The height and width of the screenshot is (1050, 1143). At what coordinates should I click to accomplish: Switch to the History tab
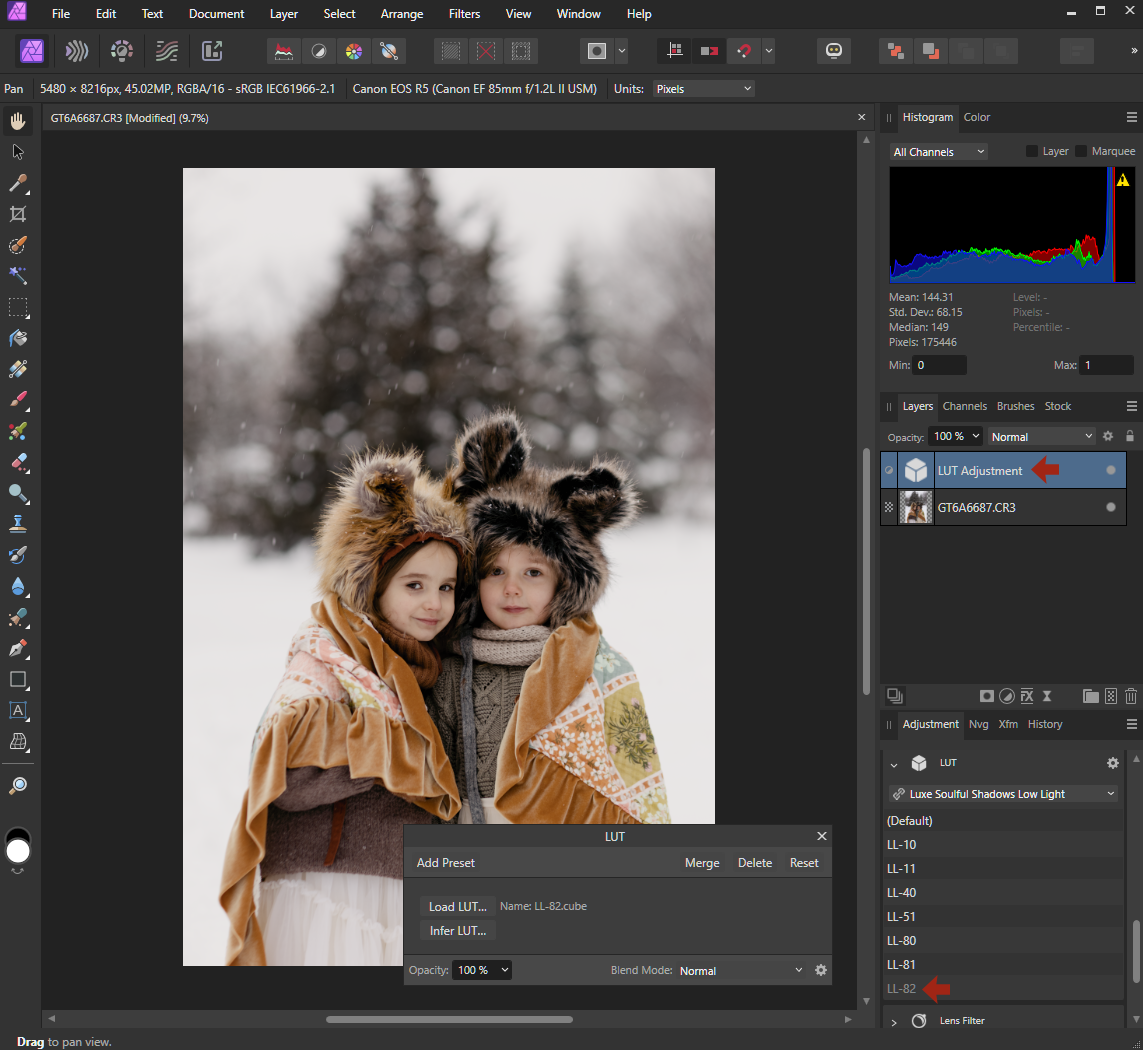pyautogui.click(x=1044, y=724)
